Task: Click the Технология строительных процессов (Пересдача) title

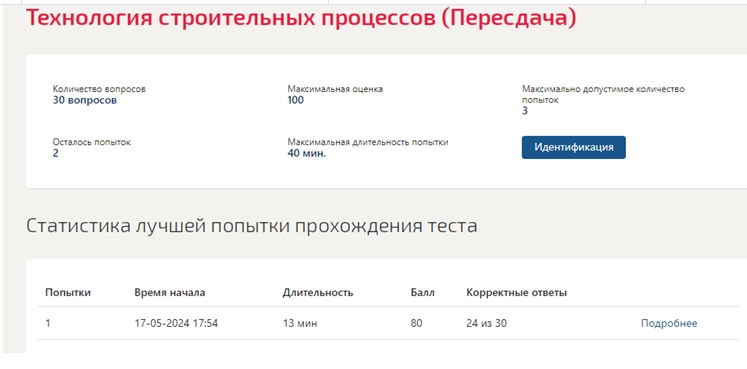Action: [301, 18]
